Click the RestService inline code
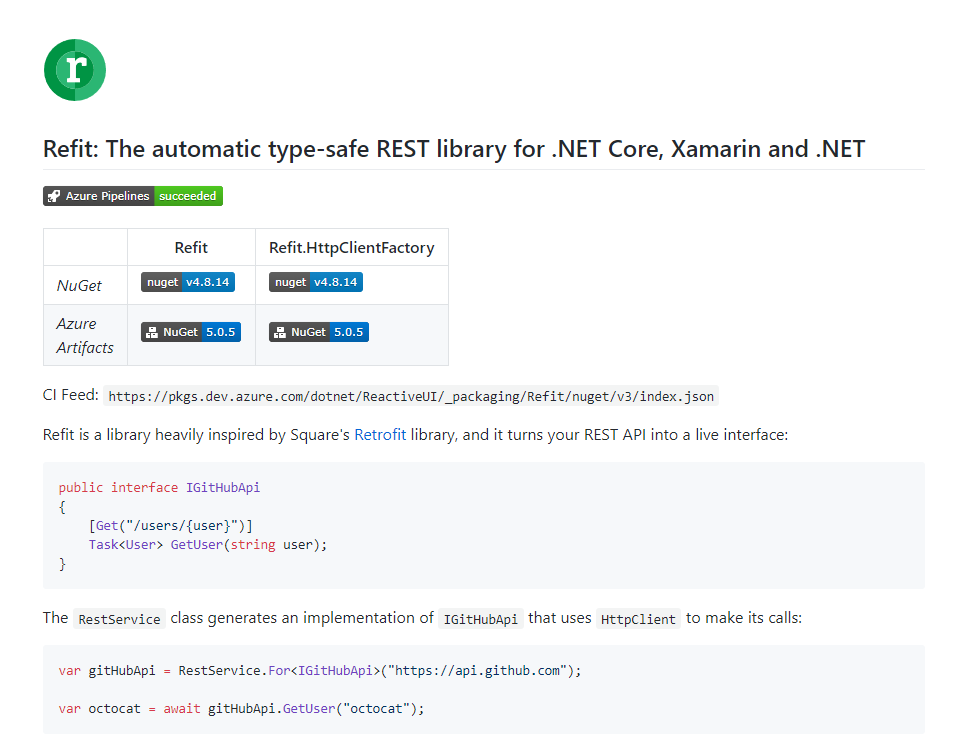The width and height of the screenshot is (968, 752). click(x=119, y=619)
